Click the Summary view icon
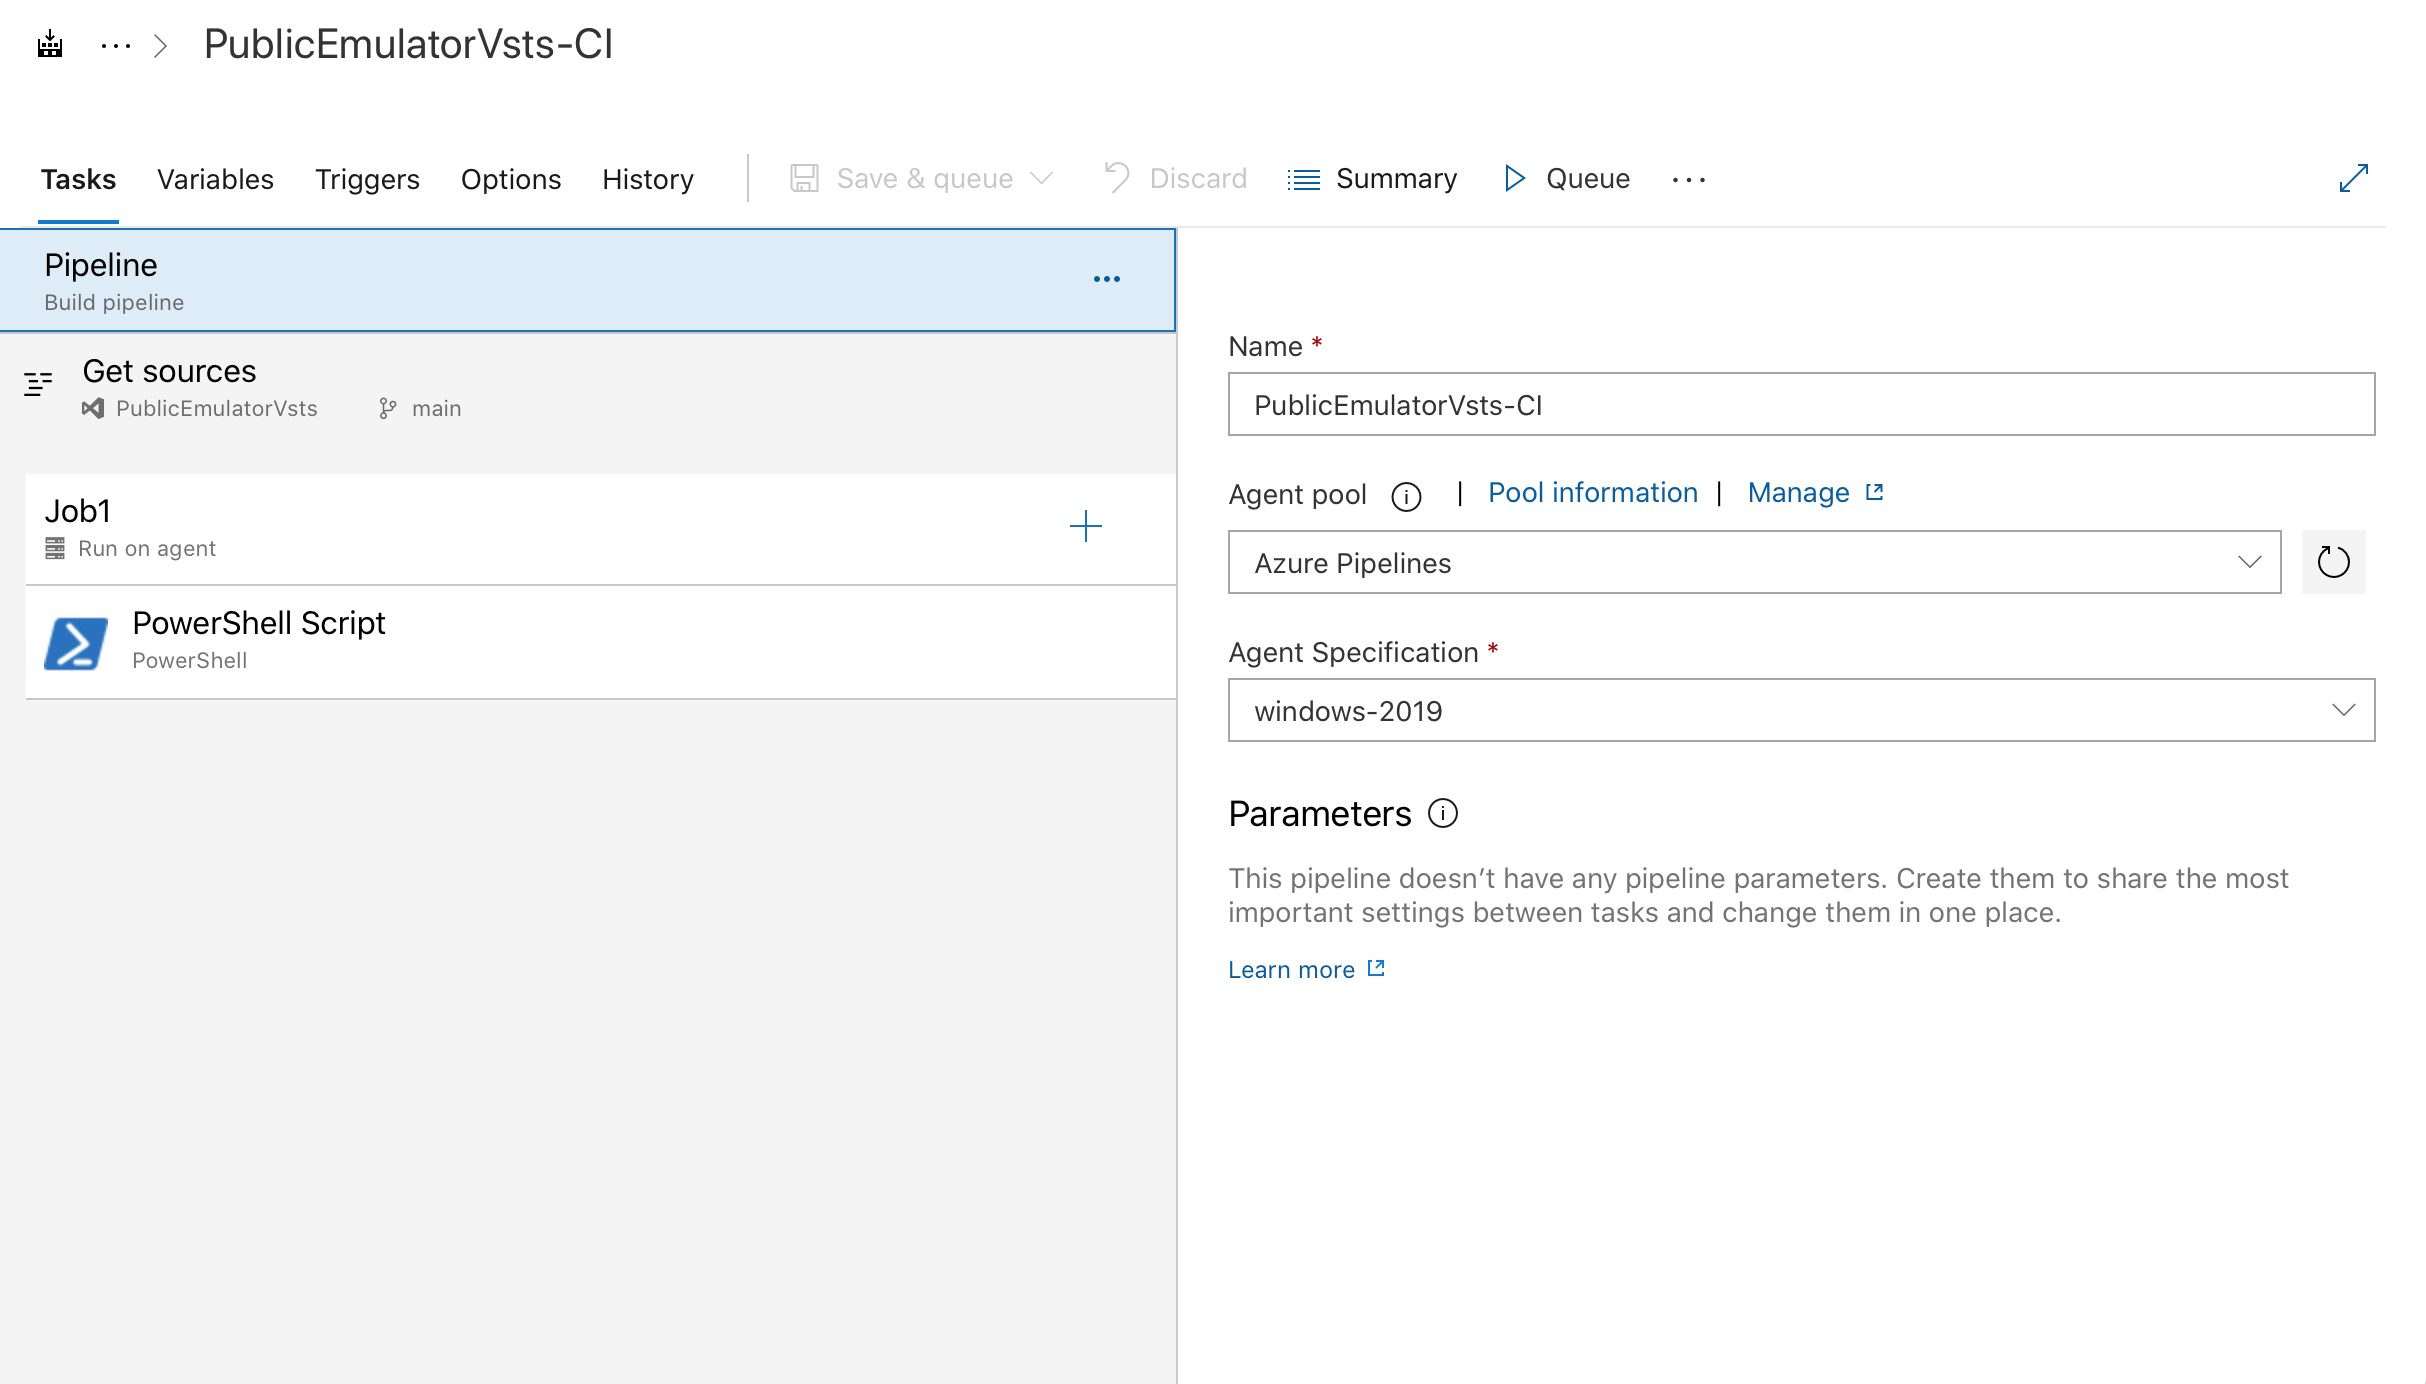 coord(1305,178)
